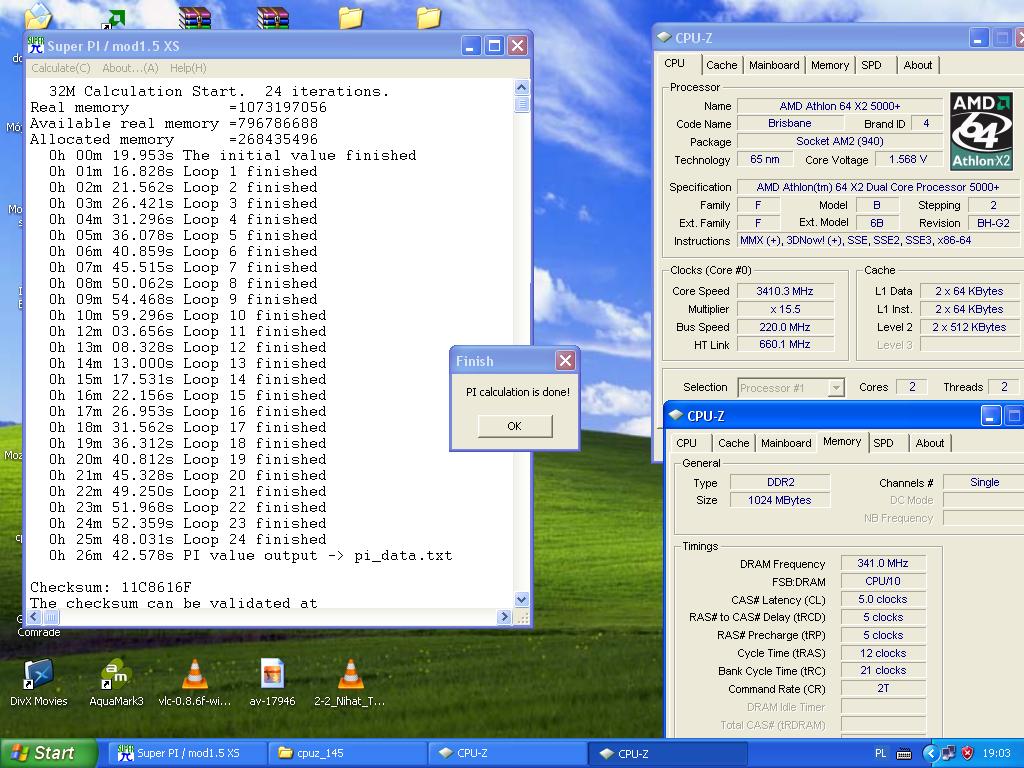Viewport: 1024px width, 768px height.
Task: Click the network connection tray icon
Action: [949, 754]
